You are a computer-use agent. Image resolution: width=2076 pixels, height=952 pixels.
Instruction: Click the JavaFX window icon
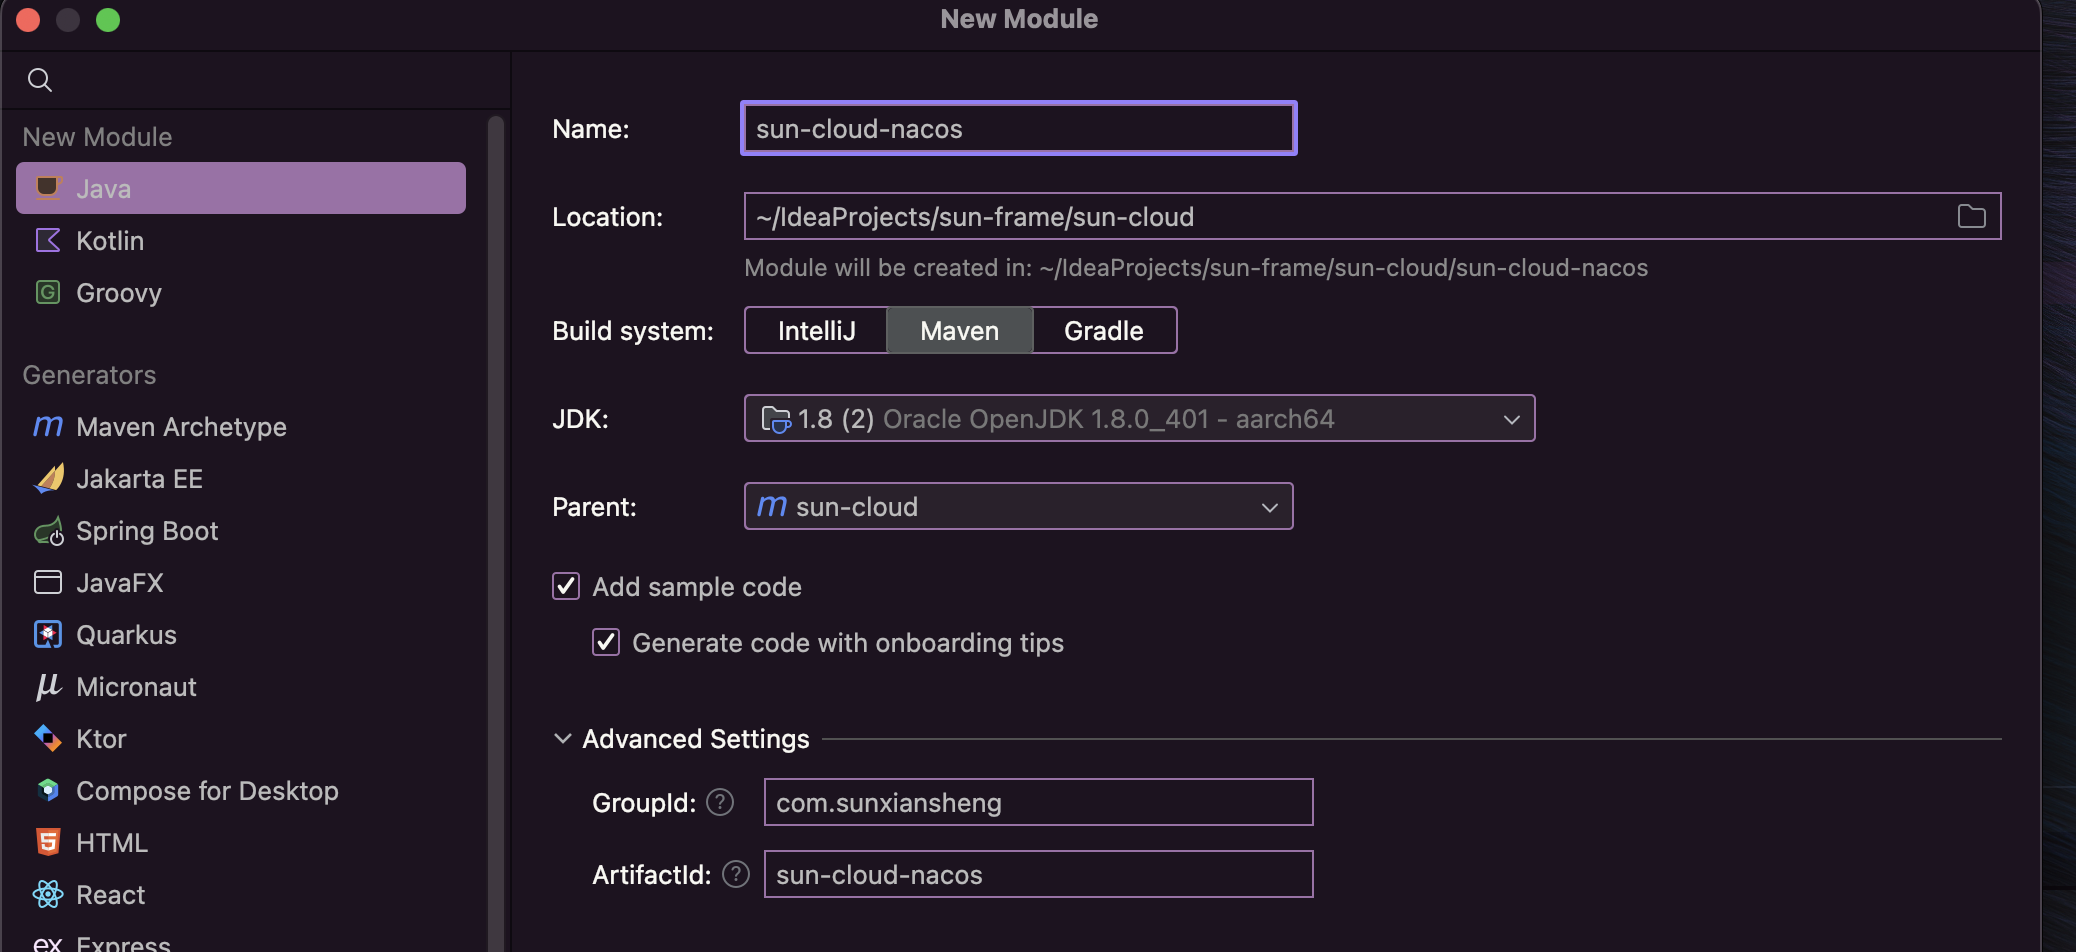point(47,582)
